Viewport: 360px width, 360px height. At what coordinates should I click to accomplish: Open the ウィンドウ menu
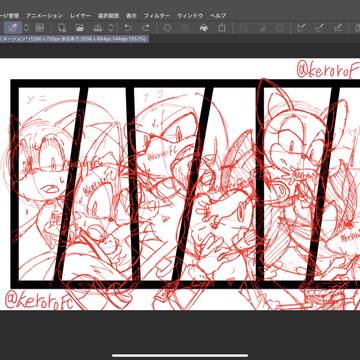tap(190, 16)
